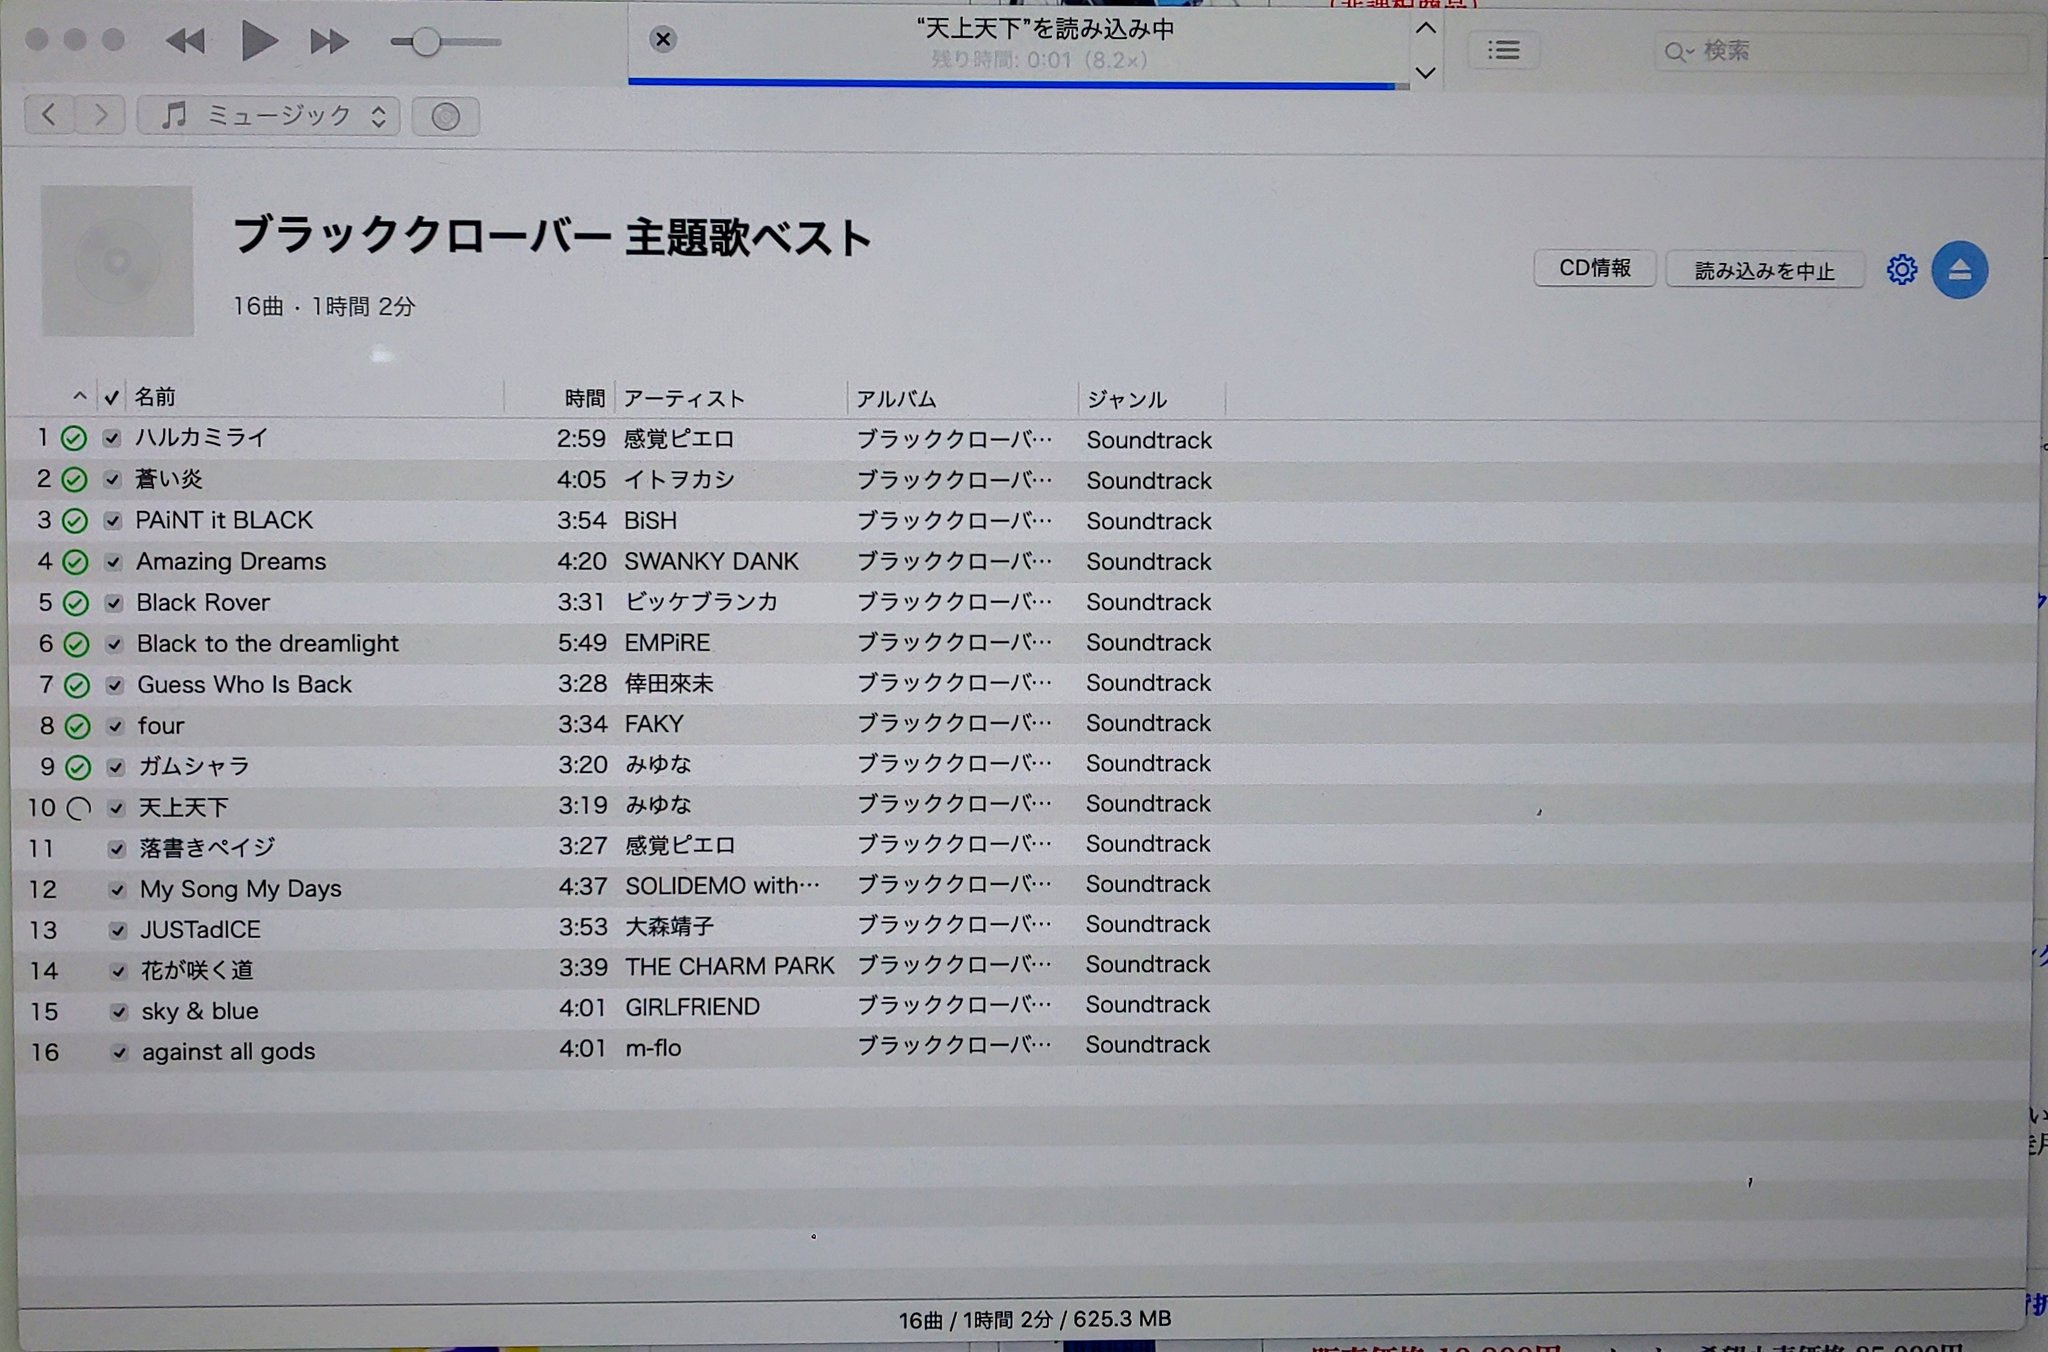Screen dimensions: 2048x1352
Task: Click the green imported icon for 蒼い炎
Action: (75, 479)
